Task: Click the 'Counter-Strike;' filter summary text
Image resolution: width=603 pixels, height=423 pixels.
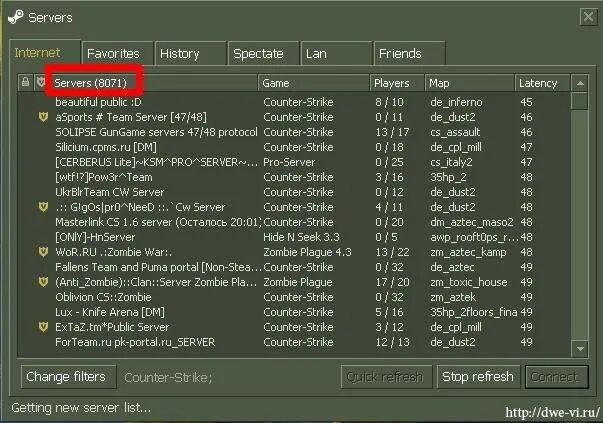Action: point(168,377)
